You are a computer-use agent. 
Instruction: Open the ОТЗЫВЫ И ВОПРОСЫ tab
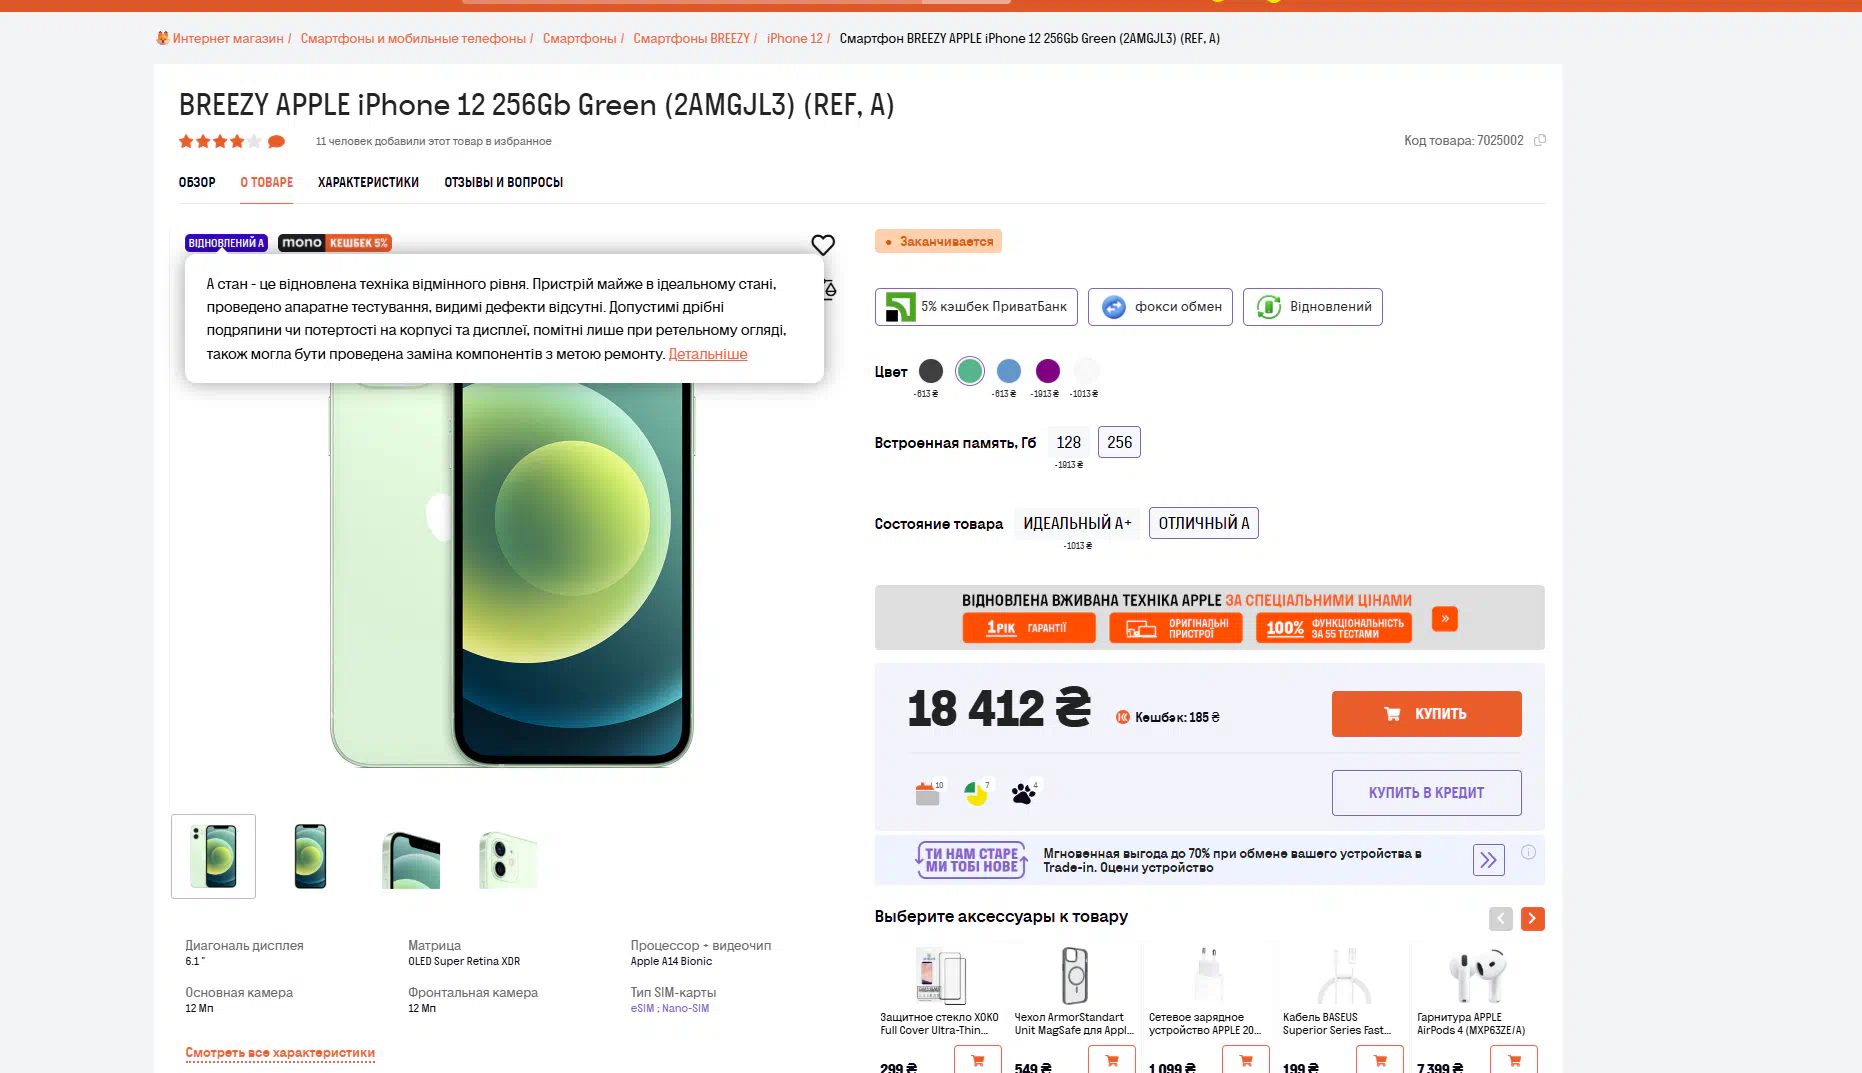pos(503,182)
